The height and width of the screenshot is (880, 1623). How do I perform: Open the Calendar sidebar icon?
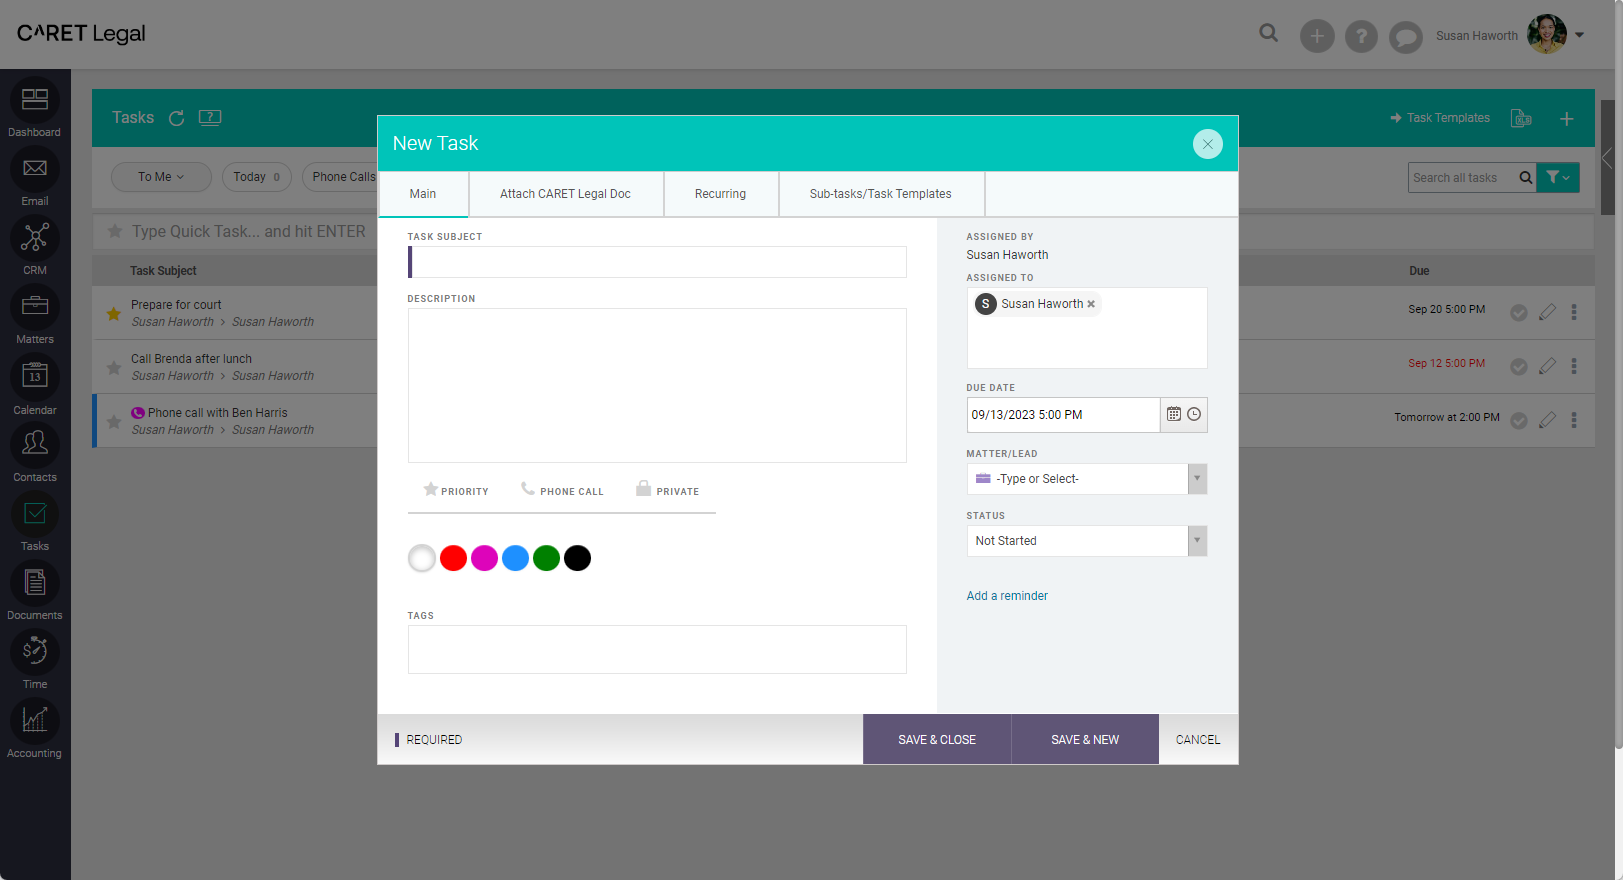click(x=35, y=377)
